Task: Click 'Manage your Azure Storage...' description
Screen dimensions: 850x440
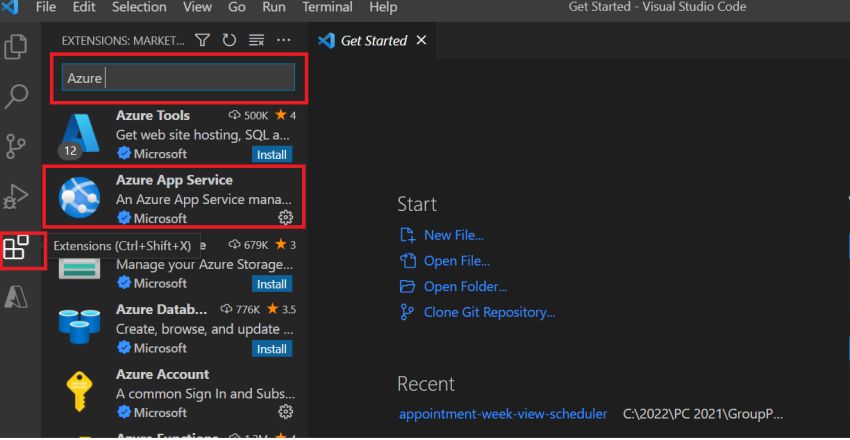Action: point(205,265)
